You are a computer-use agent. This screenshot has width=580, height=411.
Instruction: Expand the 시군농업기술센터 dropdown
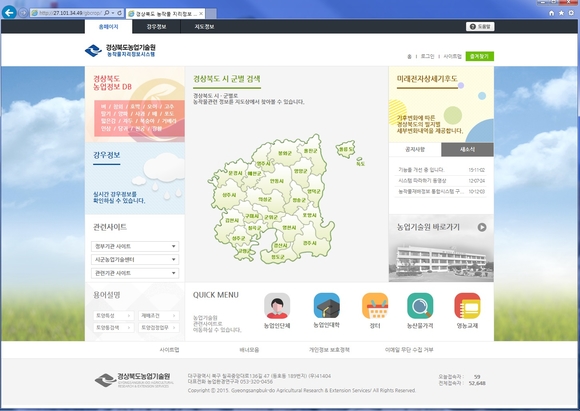point(135,260)
